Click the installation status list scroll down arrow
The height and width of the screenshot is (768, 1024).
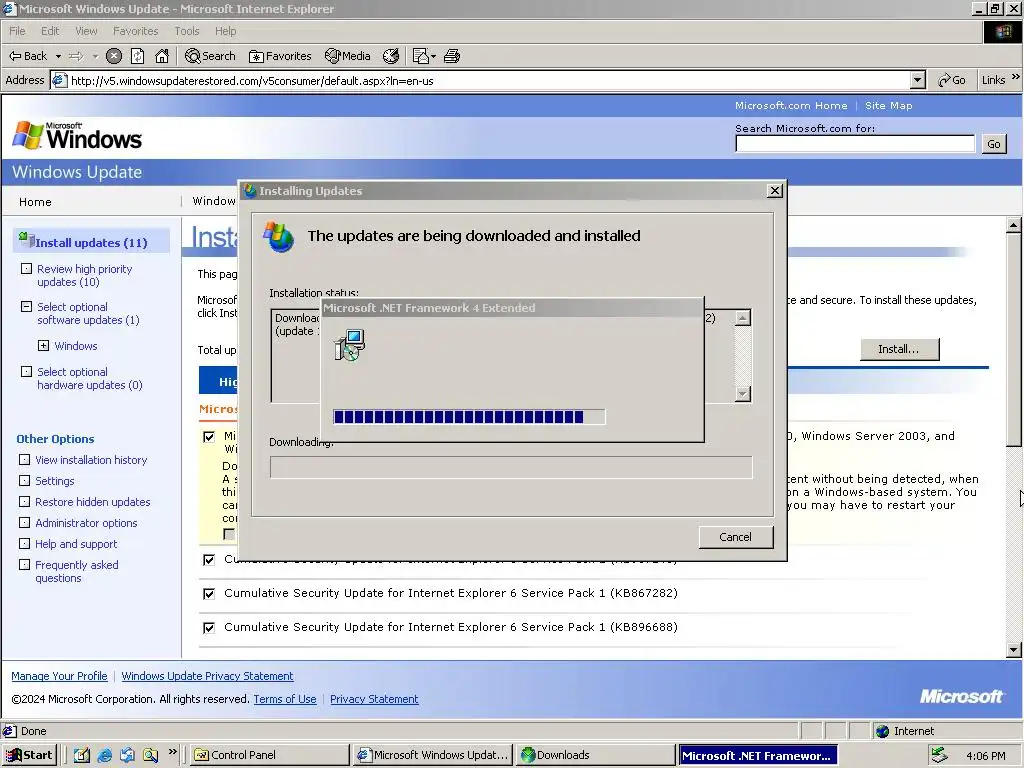743,394
